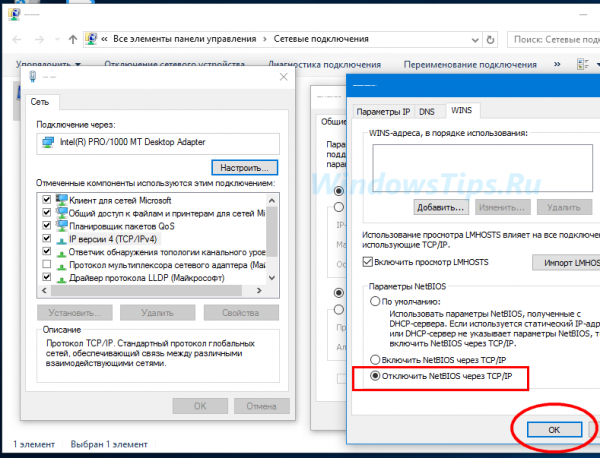This screenshot has height=458, width=600.
Task: Click the Настроить... button
Action: pos(245,168)
